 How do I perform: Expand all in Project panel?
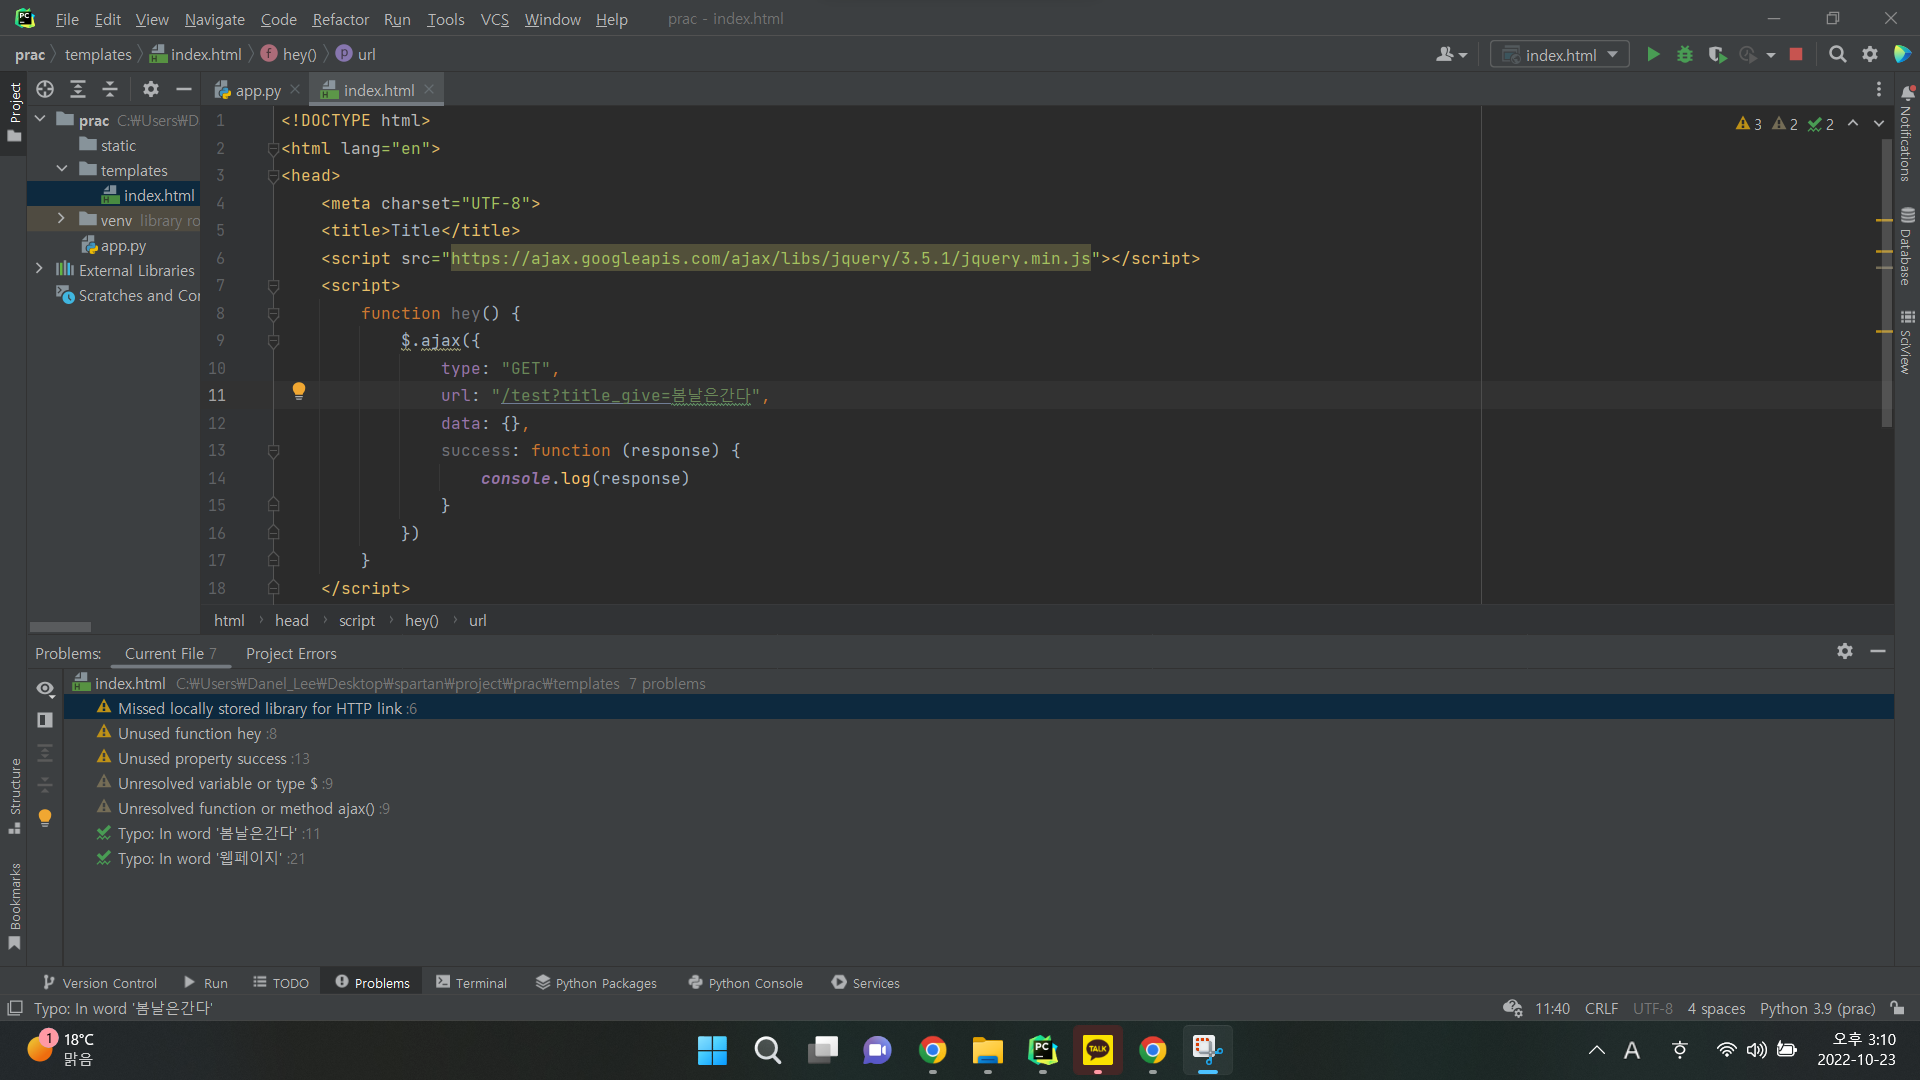click(x=77, y=89)
